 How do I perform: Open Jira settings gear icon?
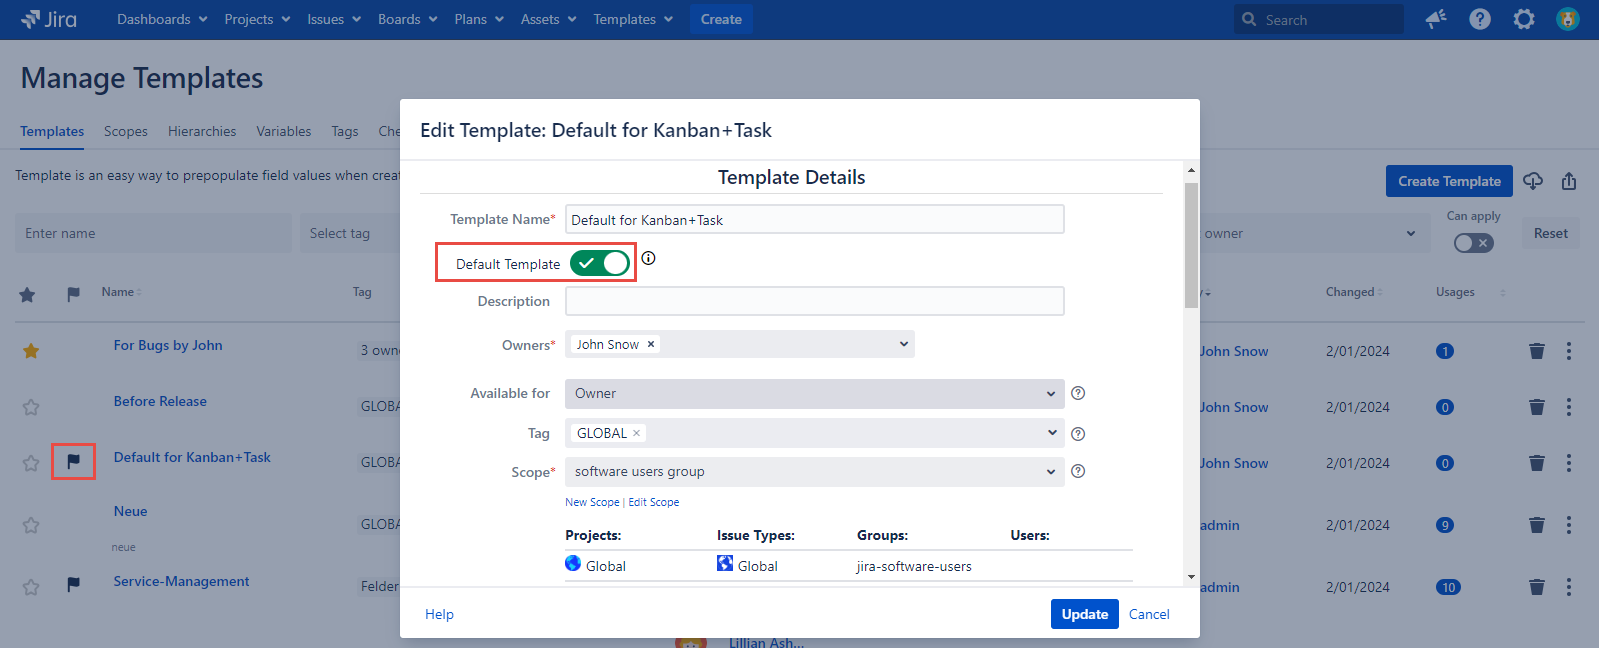(1523, 19)
